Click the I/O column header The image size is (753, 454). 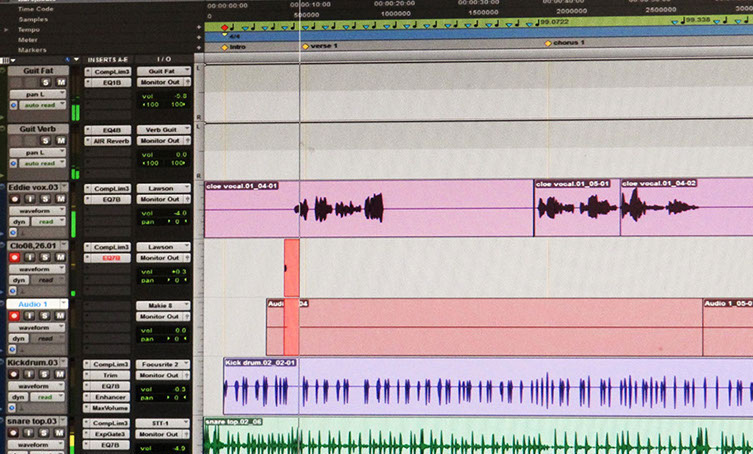pos(162,59)
